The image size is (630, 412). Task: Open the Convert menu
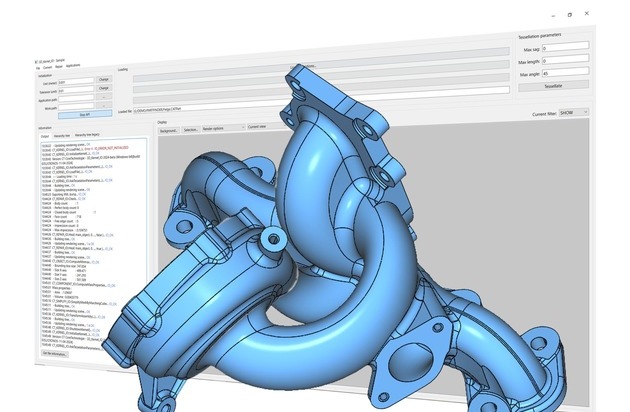pos(47,68)
